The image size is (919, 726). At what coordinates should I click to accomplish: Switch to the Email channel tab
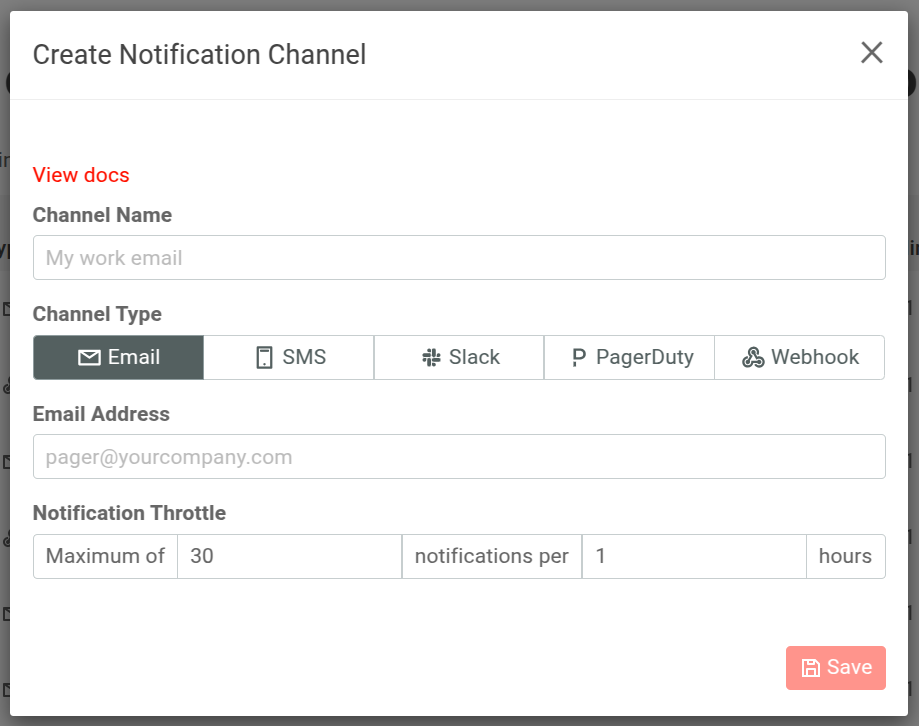coord(118,356)
